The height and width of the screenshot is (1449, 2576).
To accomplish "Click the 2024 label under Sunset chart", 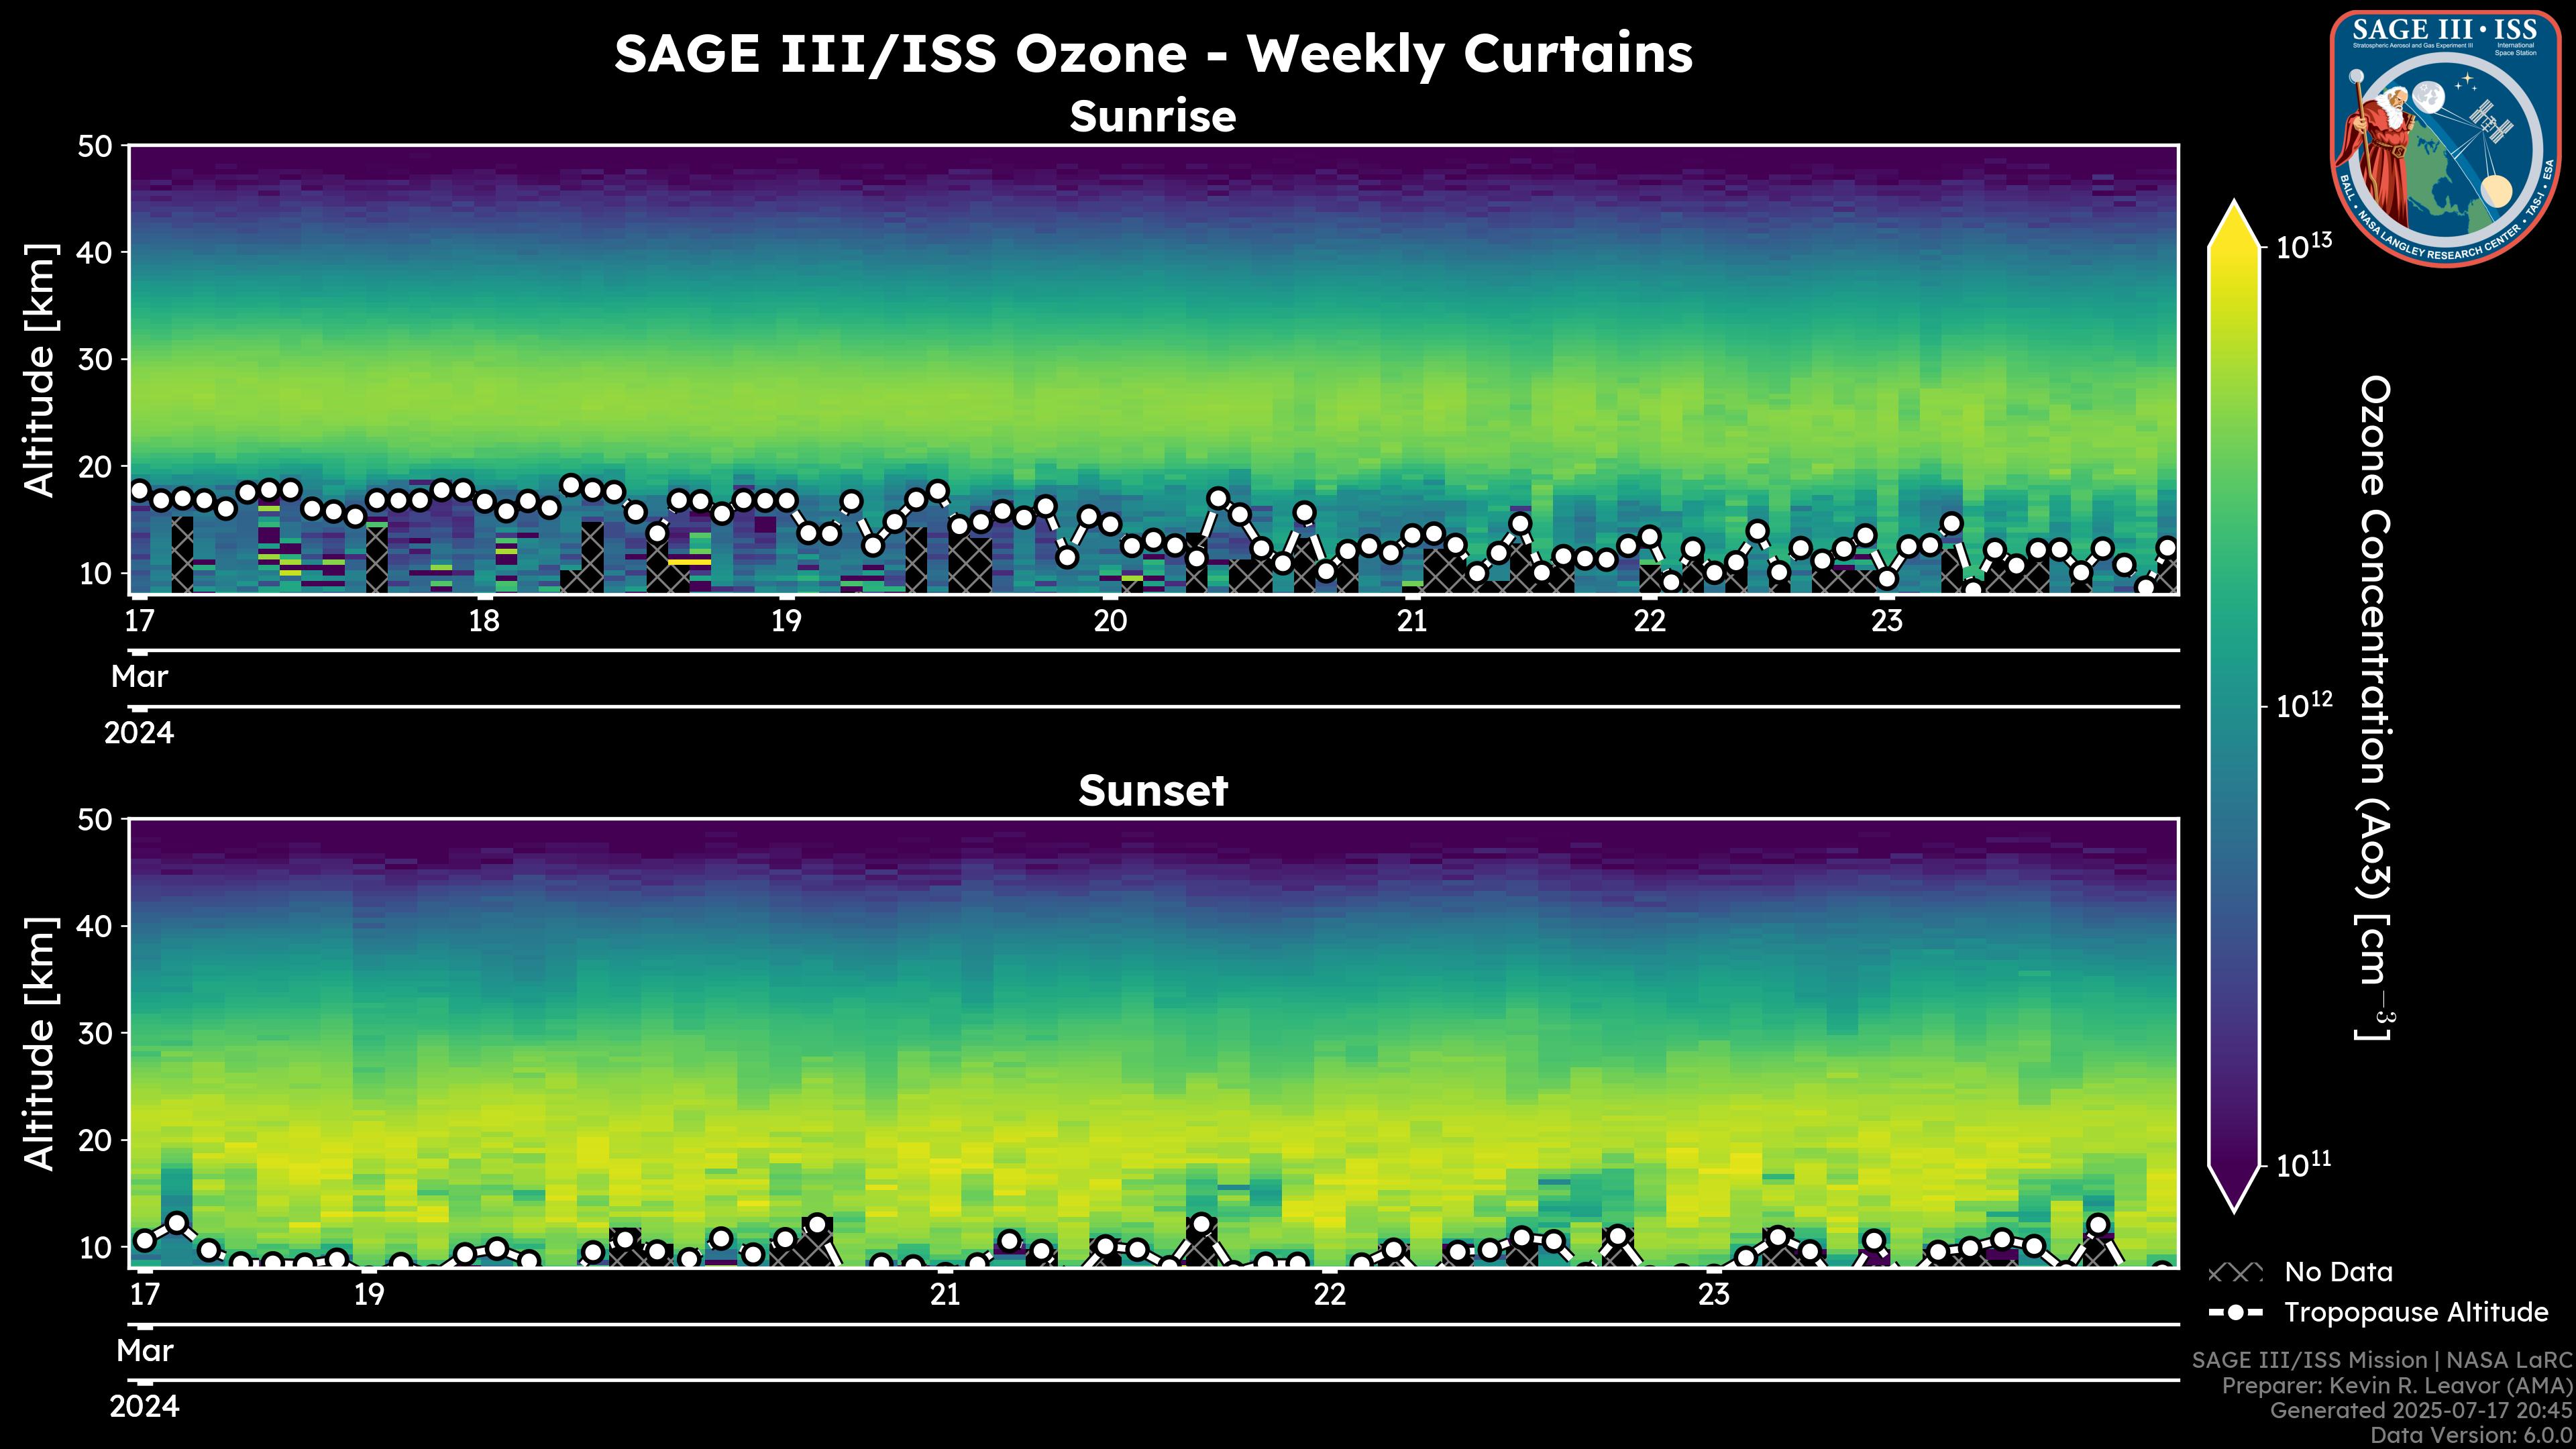I will (144, 1407).
